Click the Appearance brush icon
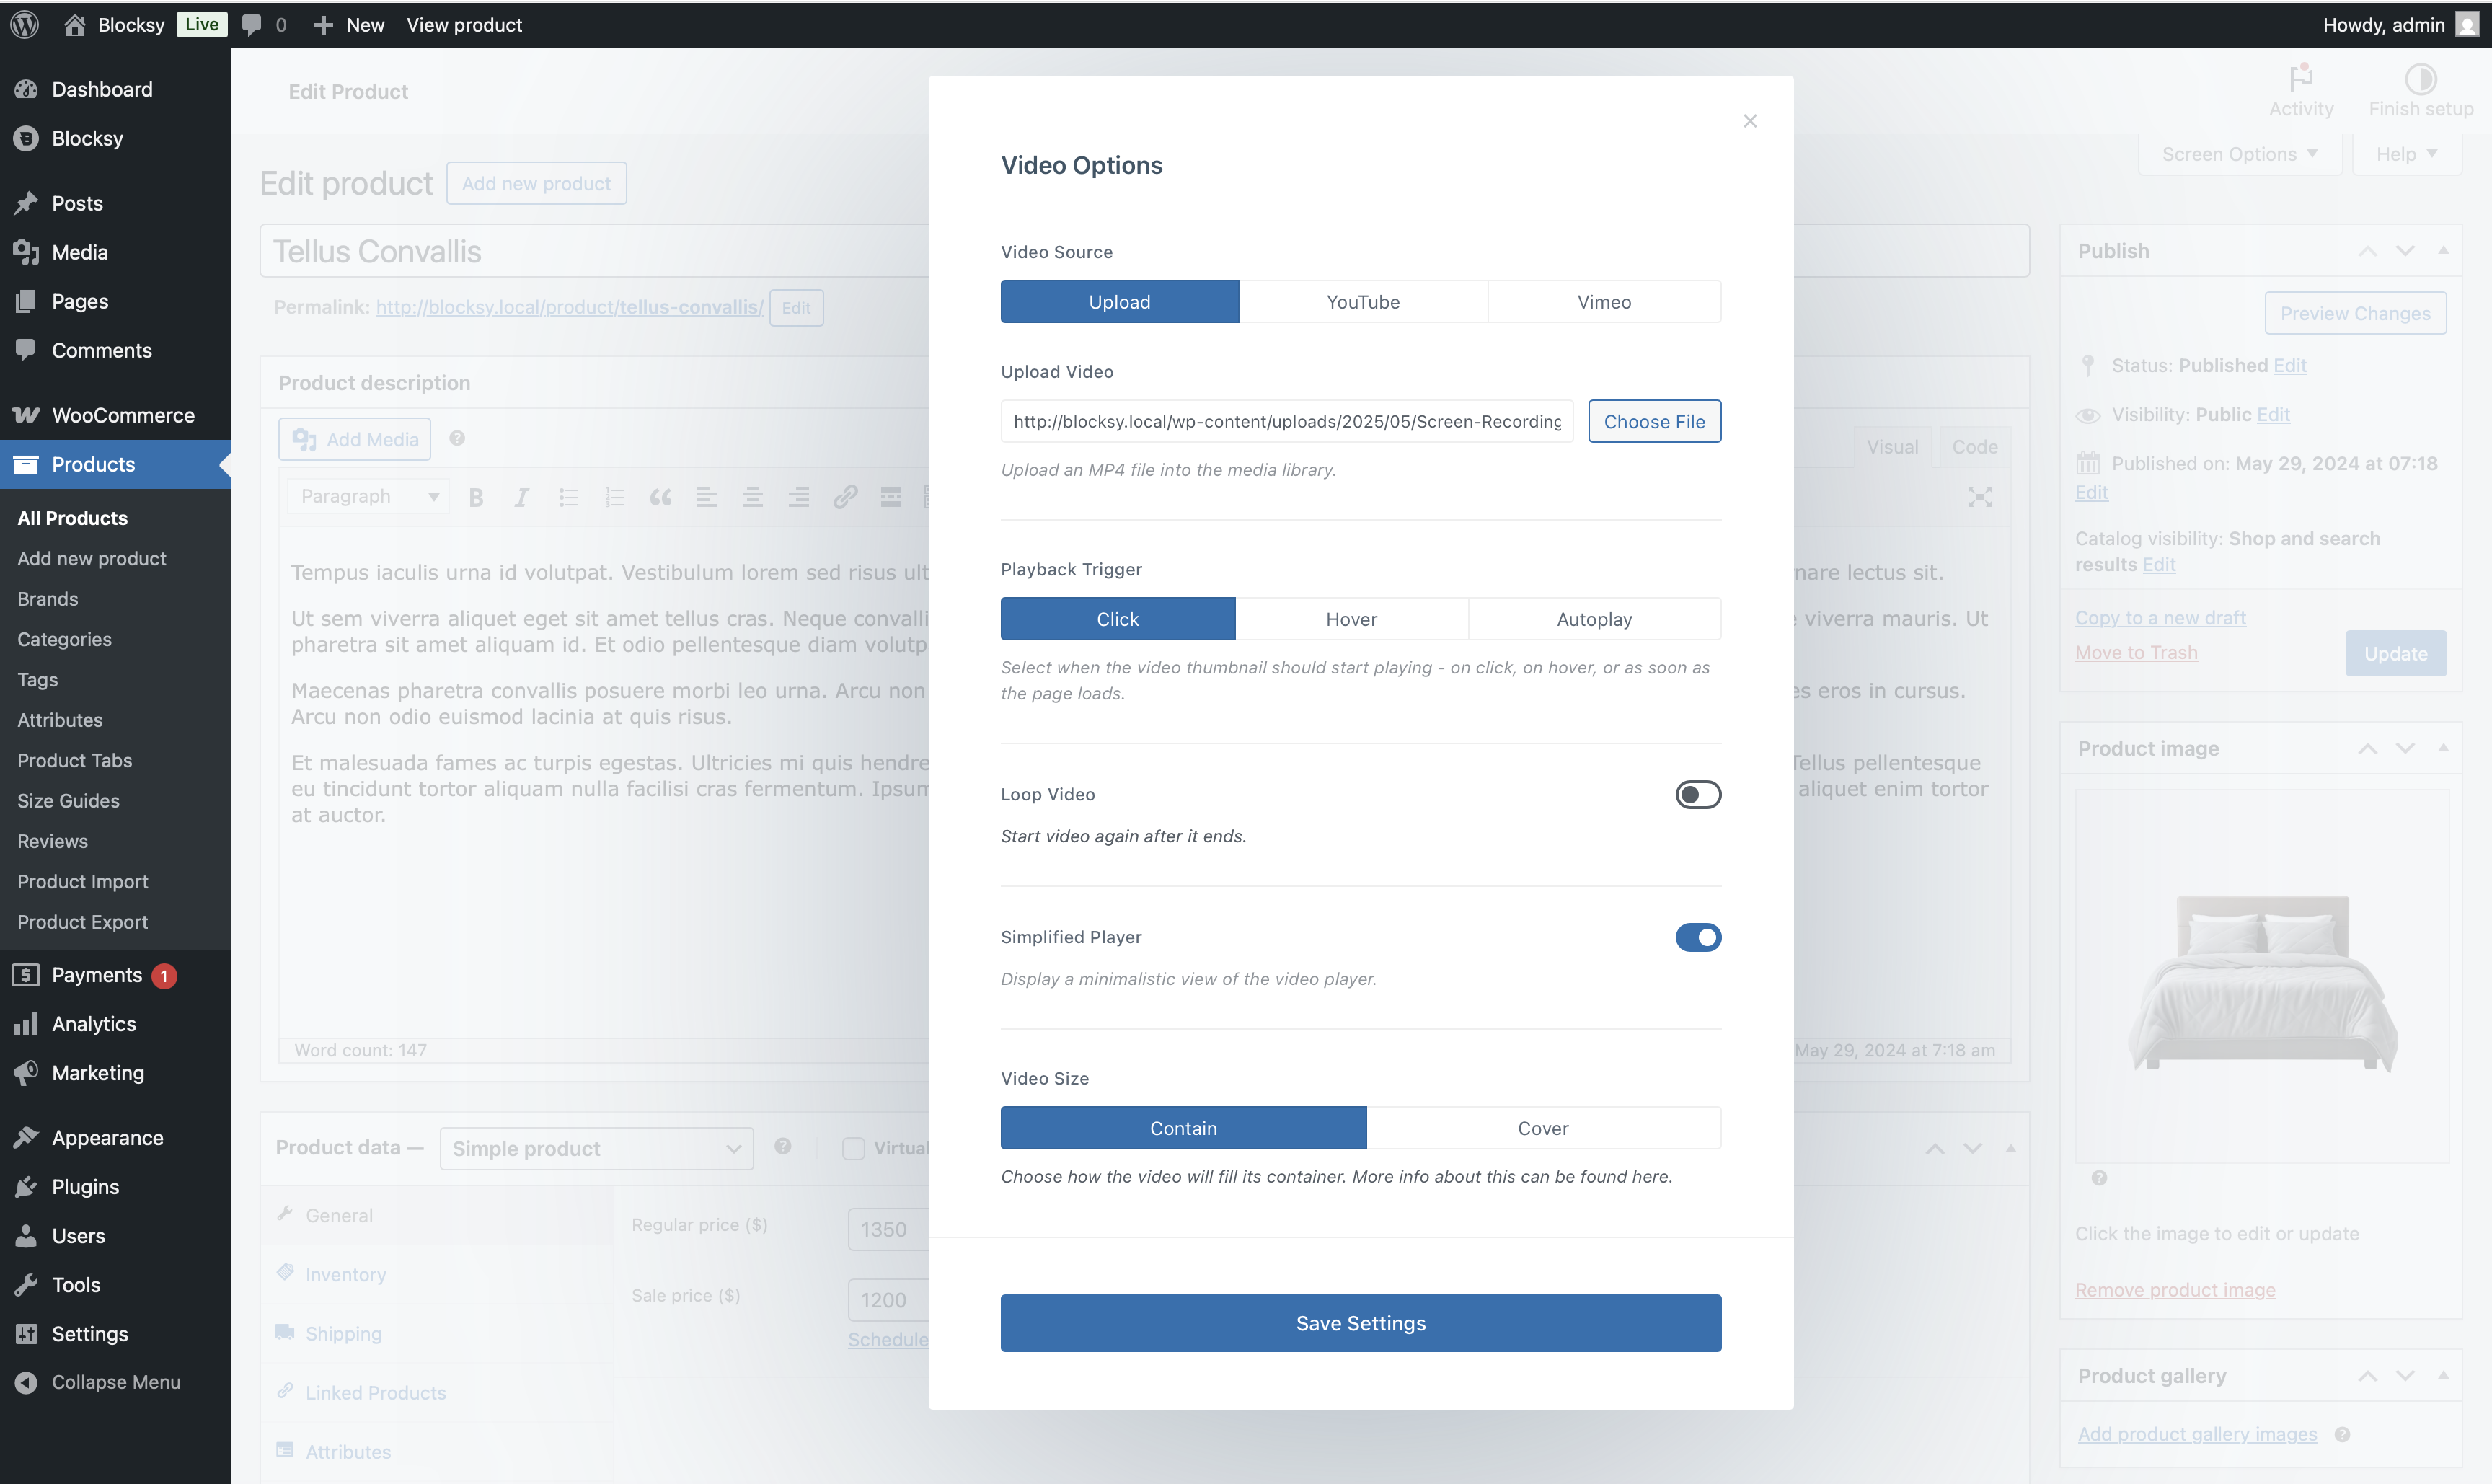The height and width of the screenshot is (1484, 2492). (26, 1138)
